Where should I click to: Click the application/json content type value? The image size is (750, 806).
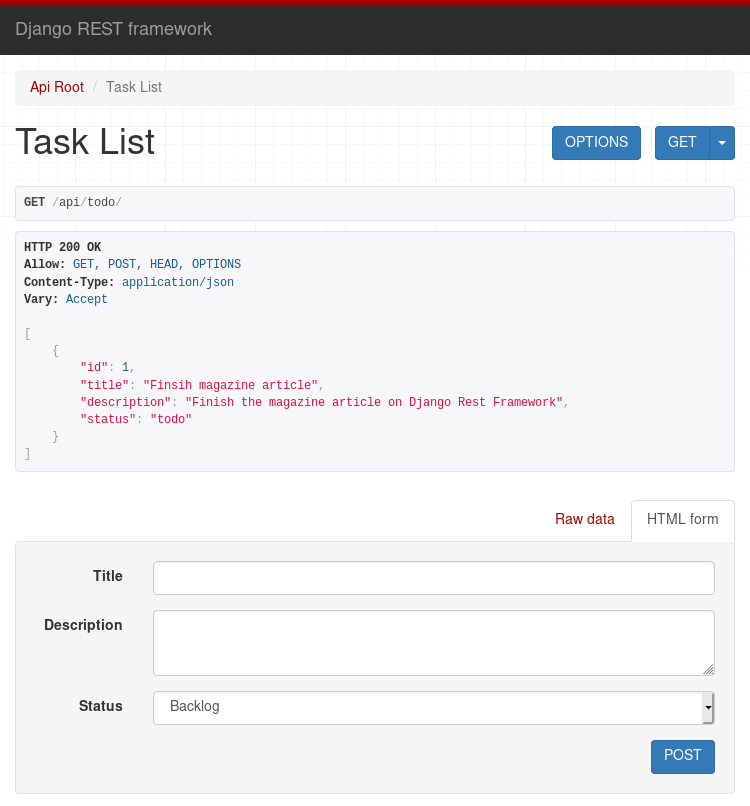point(178,282)
